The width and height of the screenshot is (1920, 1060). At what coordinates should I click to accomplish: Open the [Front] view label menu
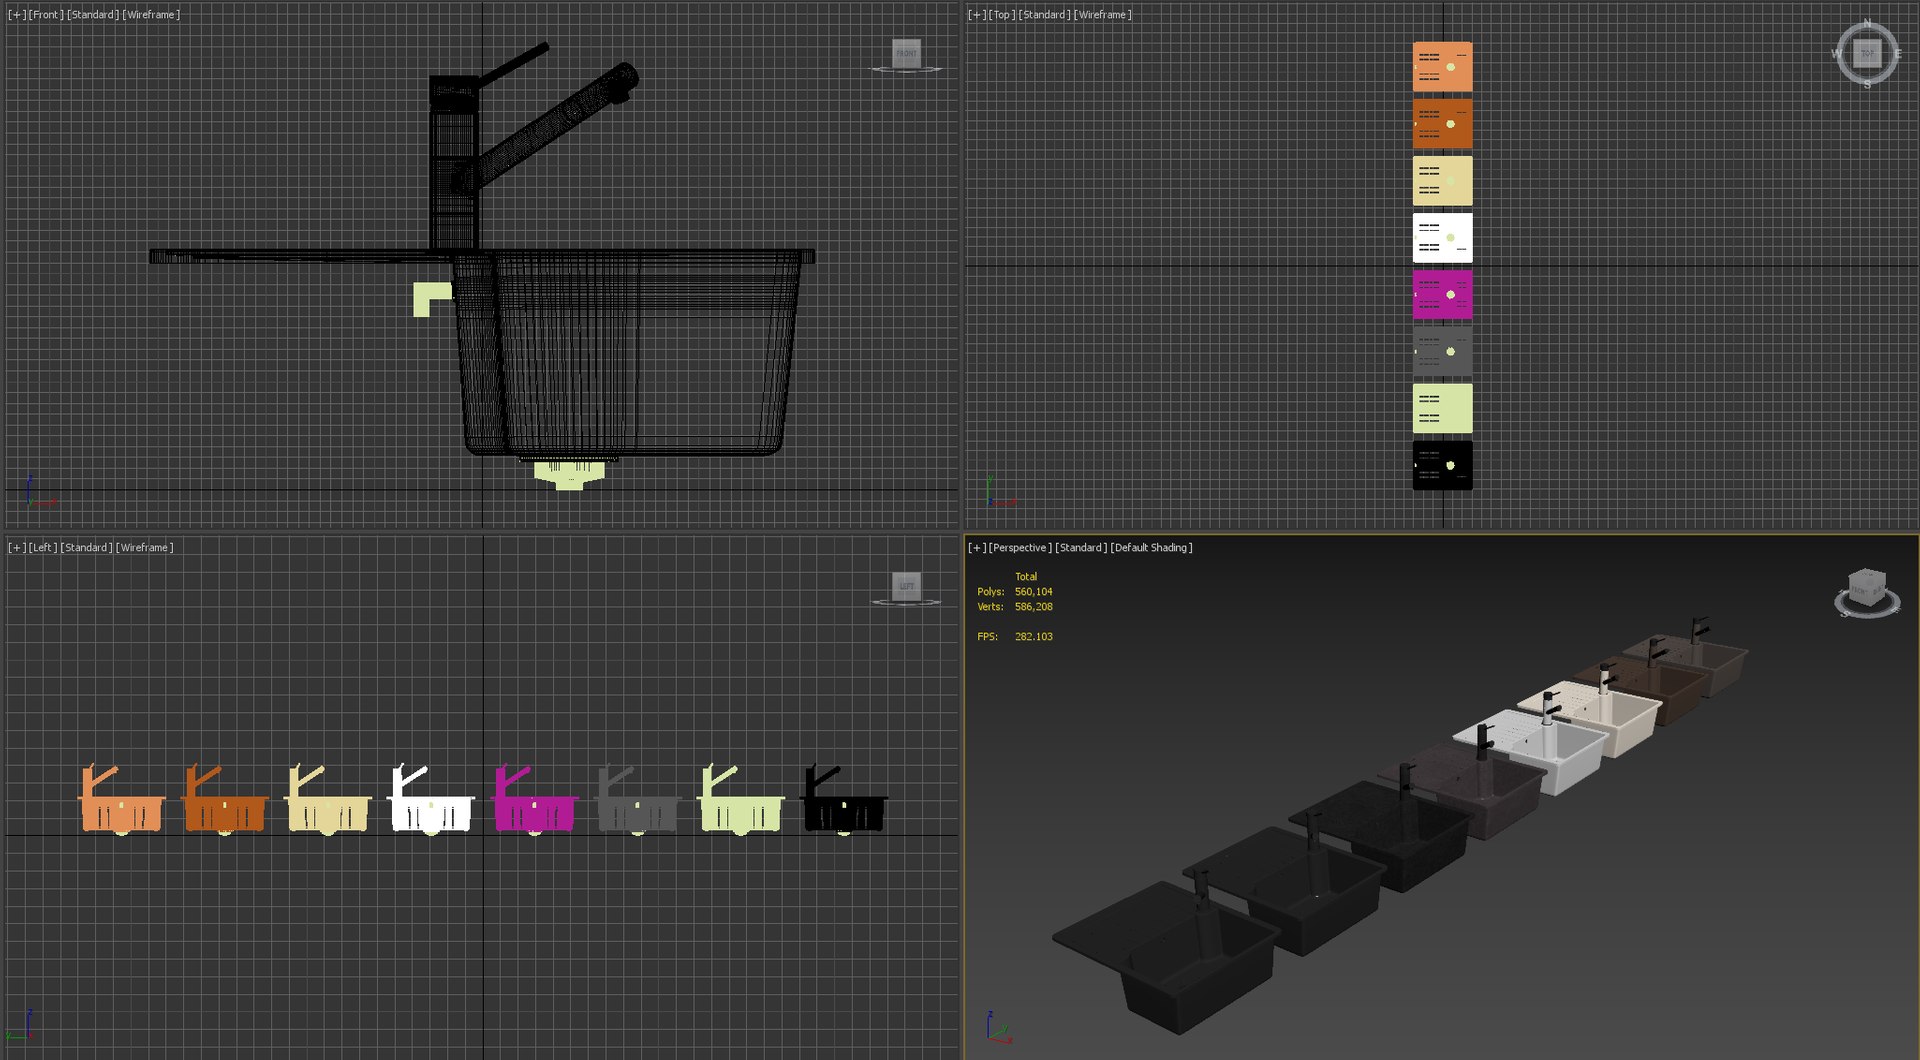46,15
